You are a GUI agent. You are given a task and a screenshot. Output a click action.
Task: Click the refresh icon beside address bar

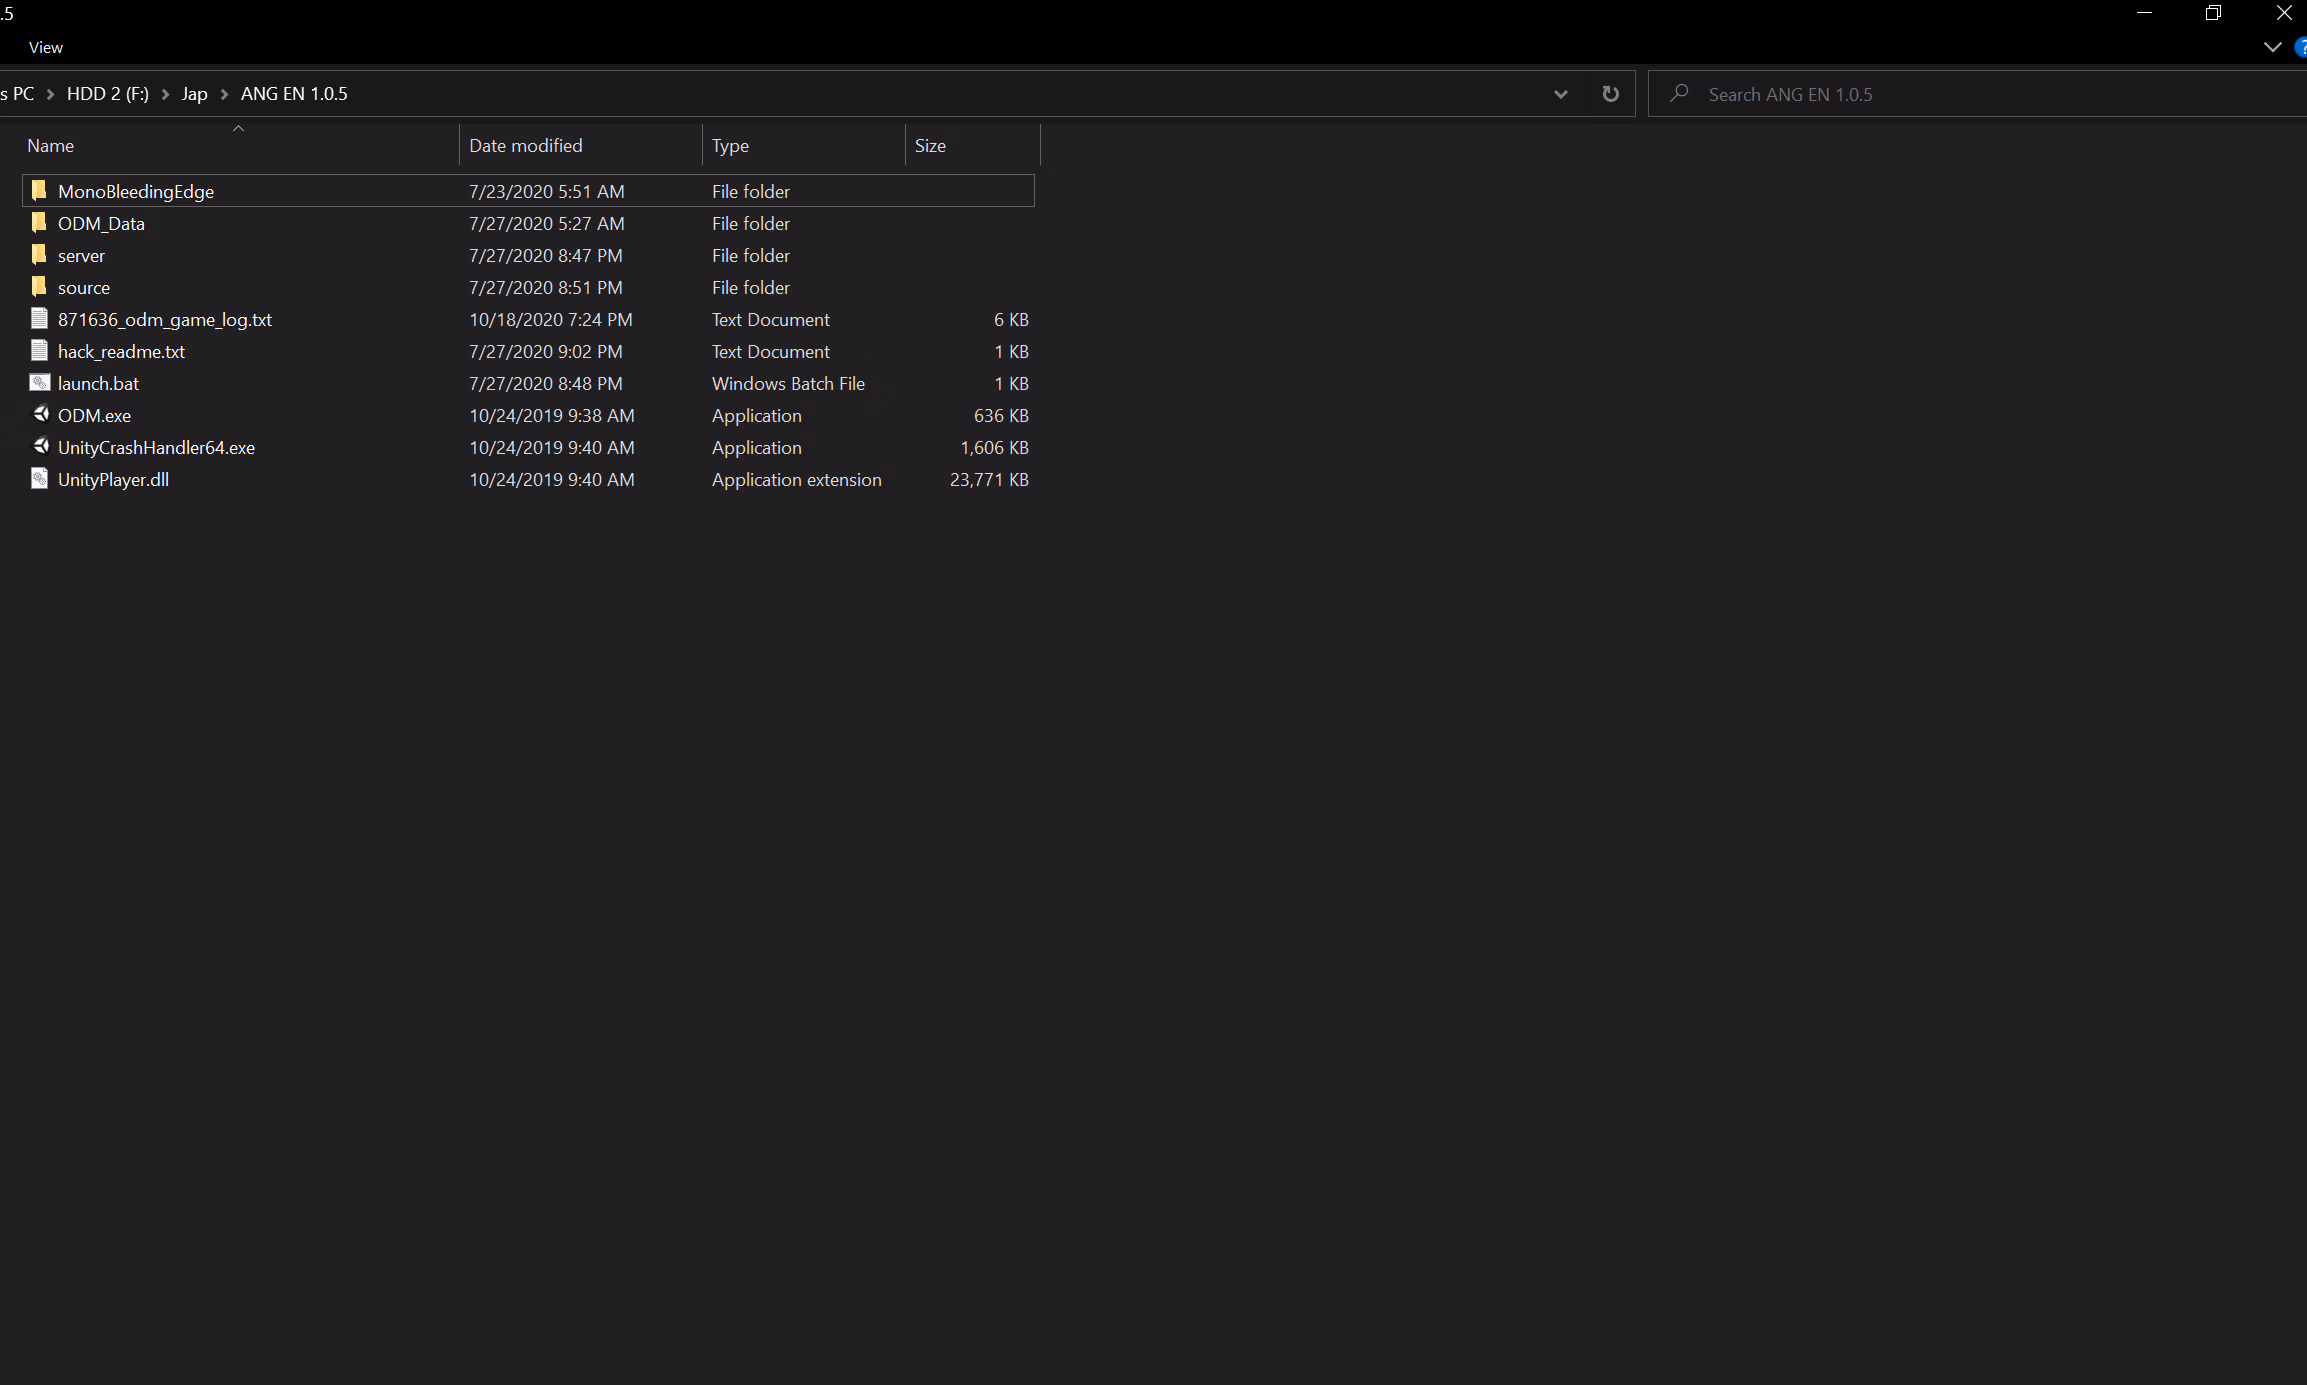[1610, 94]
